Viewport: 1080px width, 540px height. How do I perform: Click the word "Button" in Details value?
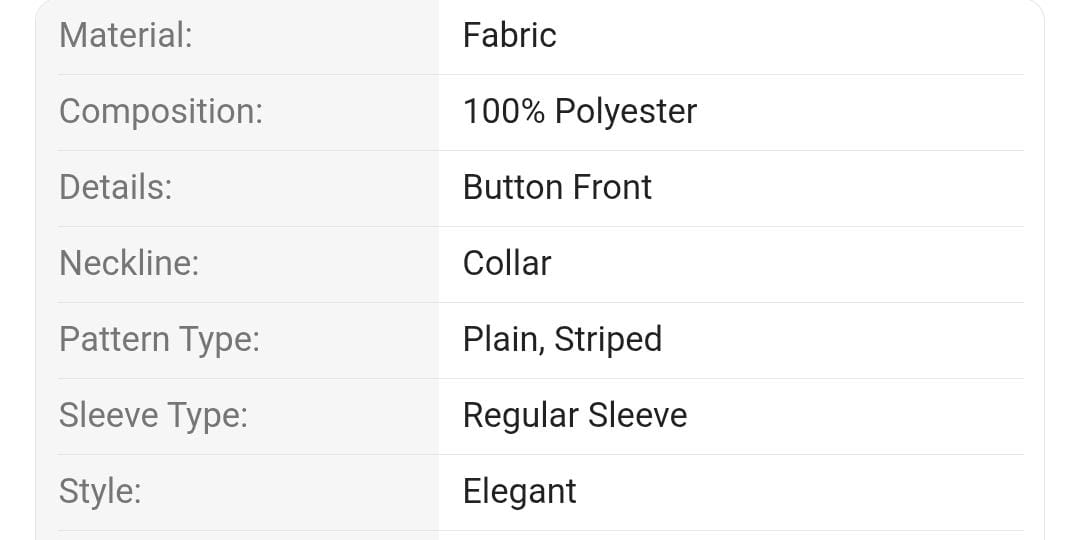[512, 188]
